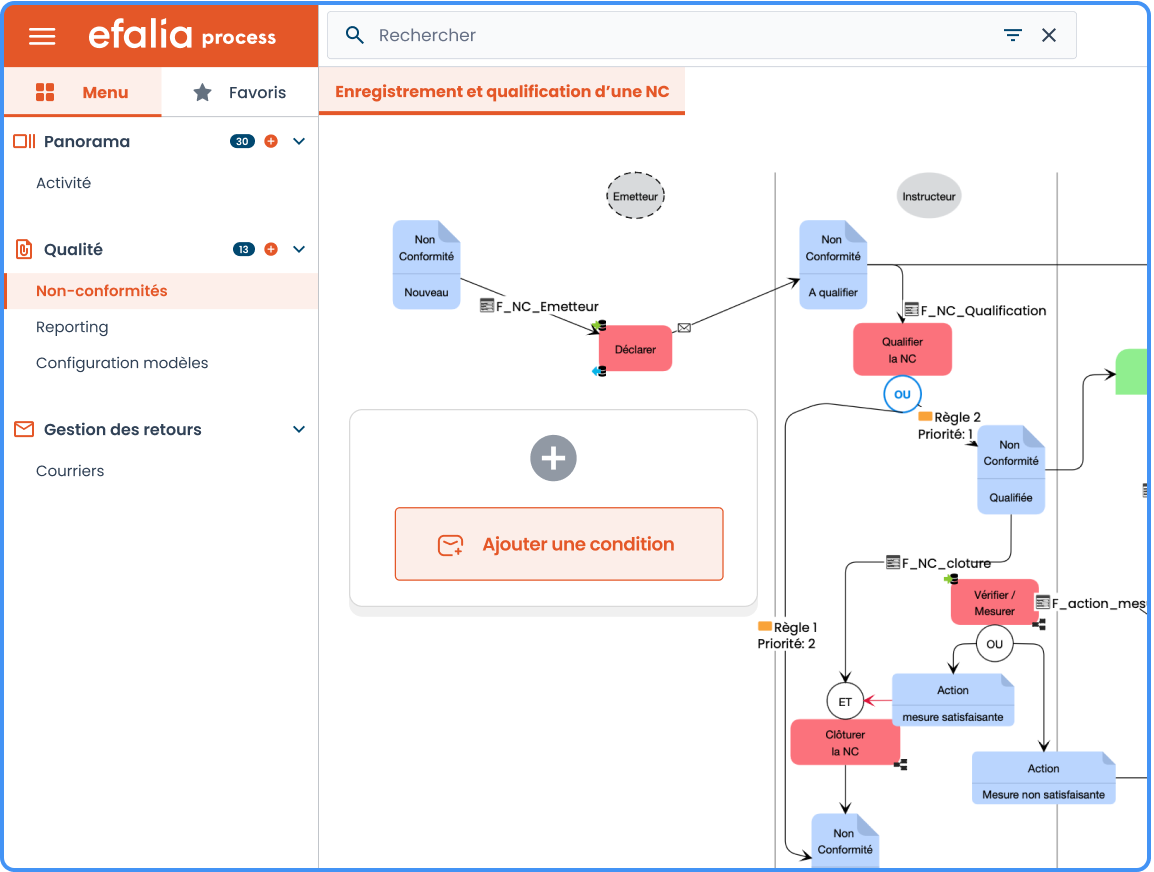Collapse the Panorama section chevron

299,141
